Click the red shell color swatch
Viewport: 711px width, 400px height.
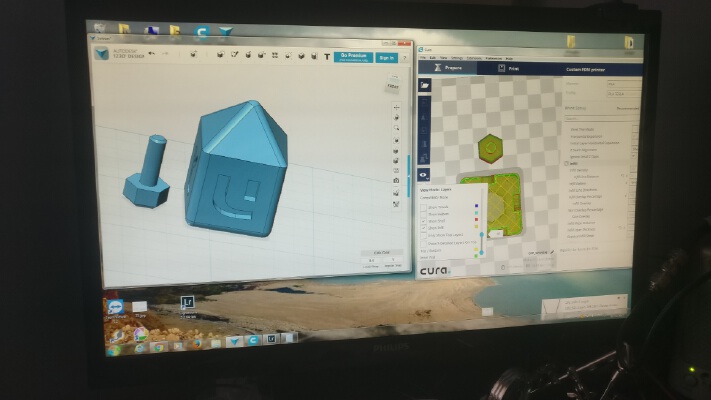[x=476, y=220]
